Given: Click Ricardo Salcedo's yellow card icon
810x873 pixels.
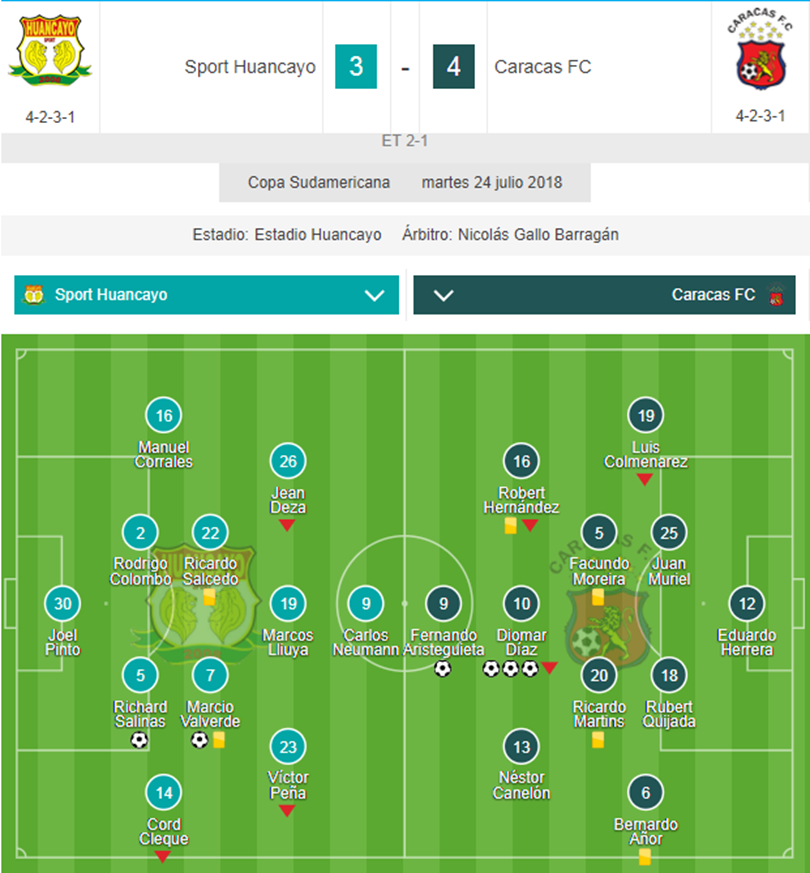Looking at the screenshot, I should point(209,597).
